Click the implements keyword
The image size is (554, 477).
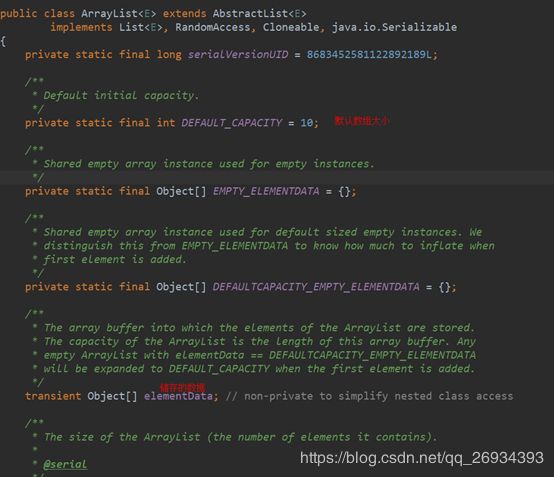click(81, 27)
